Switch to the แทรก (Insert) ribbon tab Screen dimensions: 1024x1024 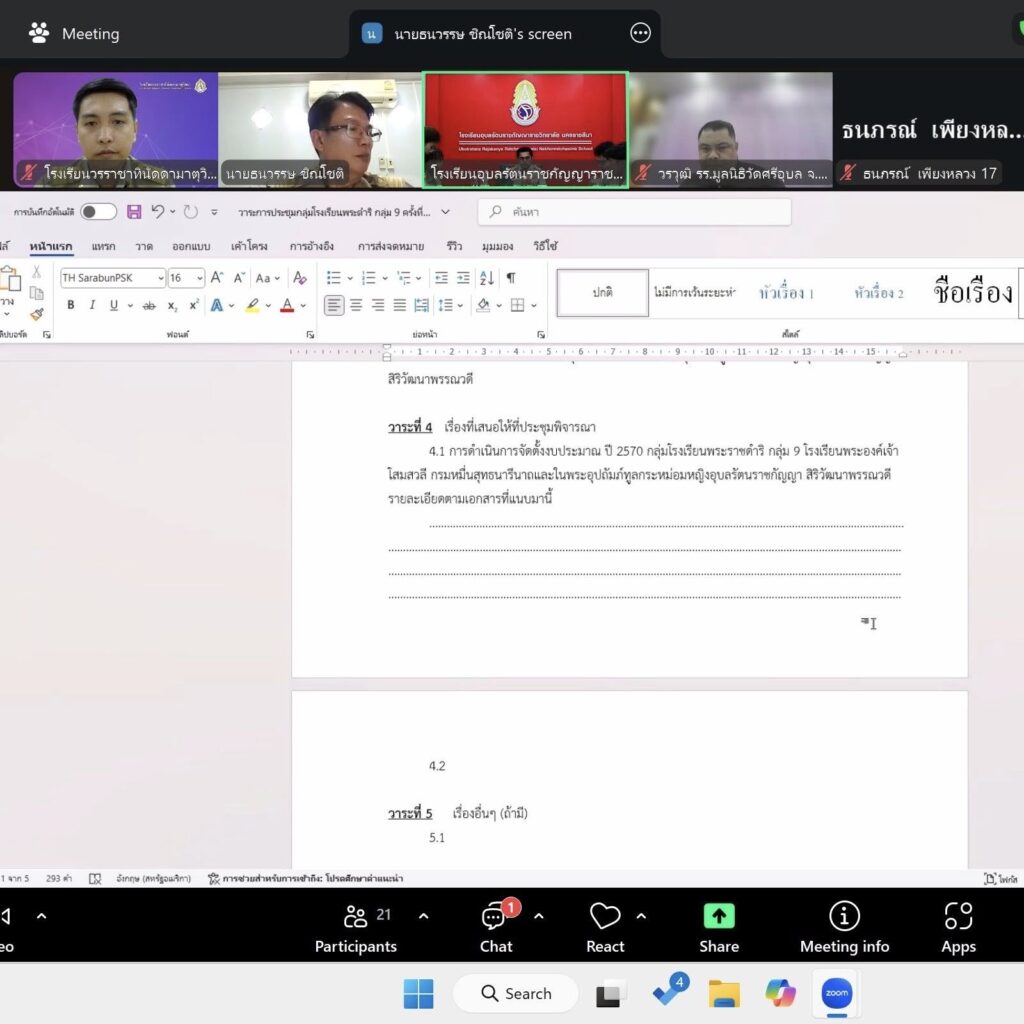coord(103,246)
